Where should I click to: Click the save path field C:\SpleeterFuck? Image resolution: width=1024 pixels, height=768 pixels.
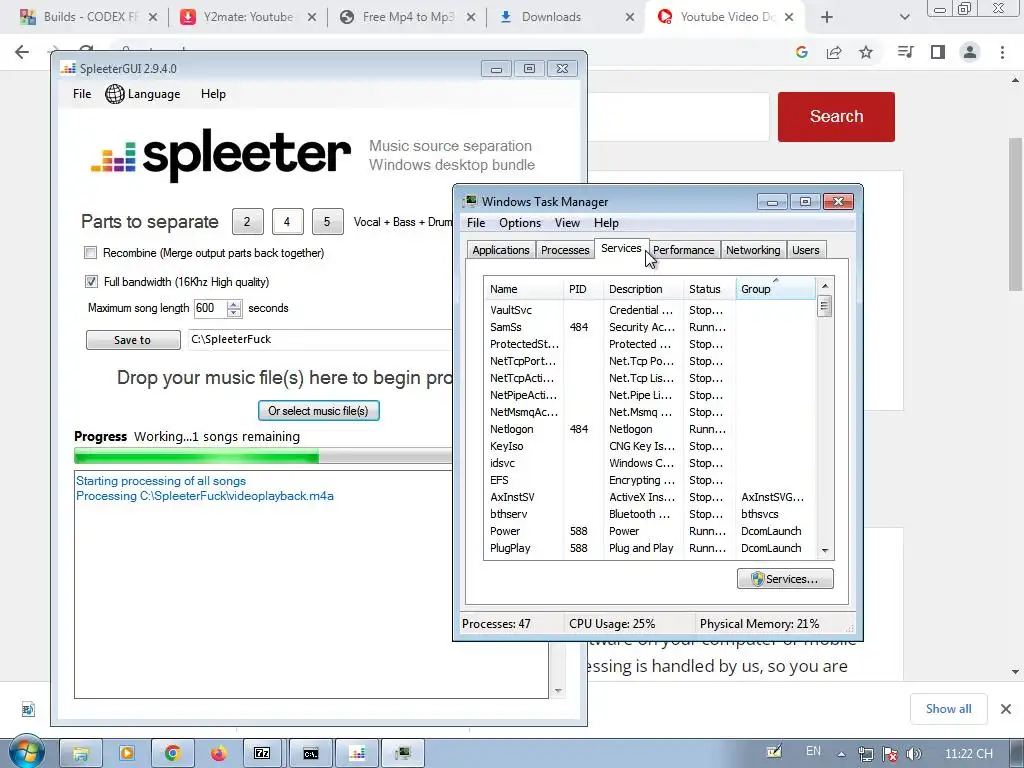(319, 340)
